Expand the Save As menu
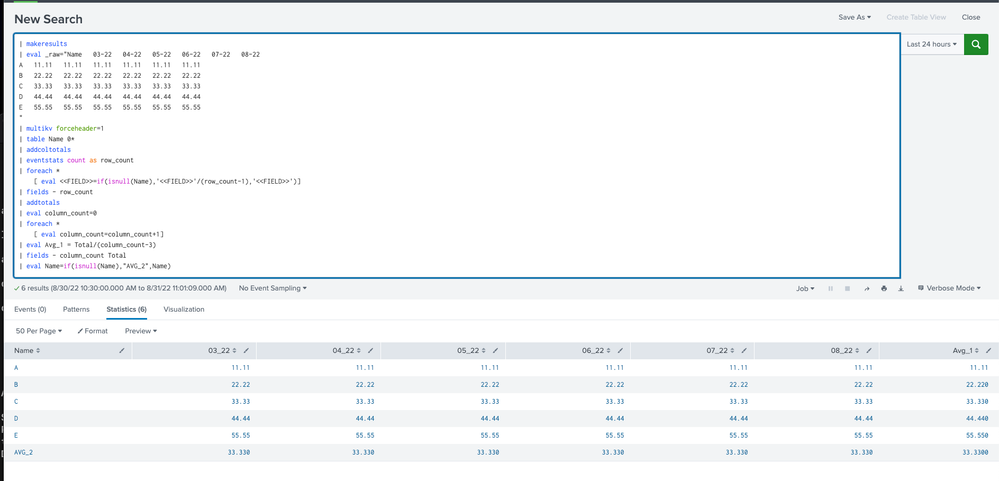Screen dimensions: 999x481 [854, 17]
